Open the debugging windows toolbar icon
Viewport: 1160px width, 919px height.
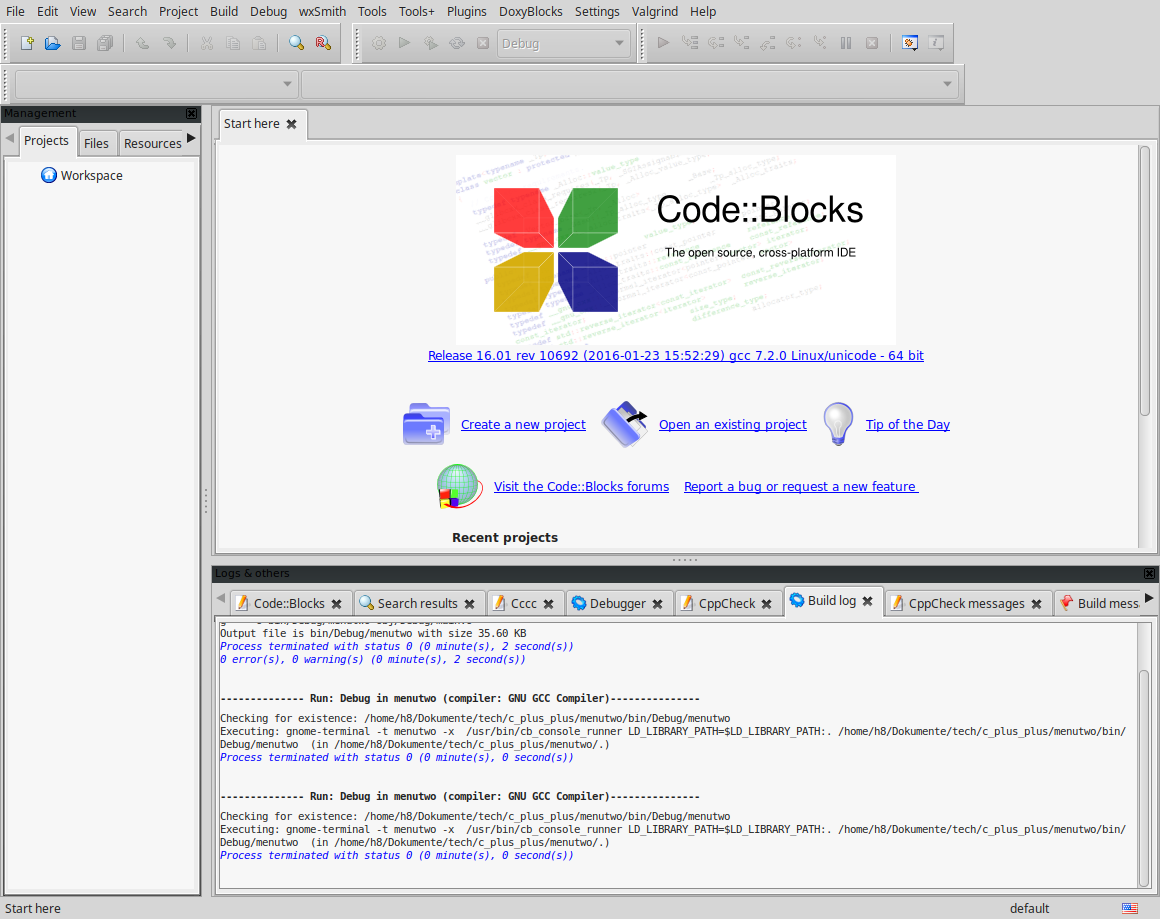(x=909, y=43)
